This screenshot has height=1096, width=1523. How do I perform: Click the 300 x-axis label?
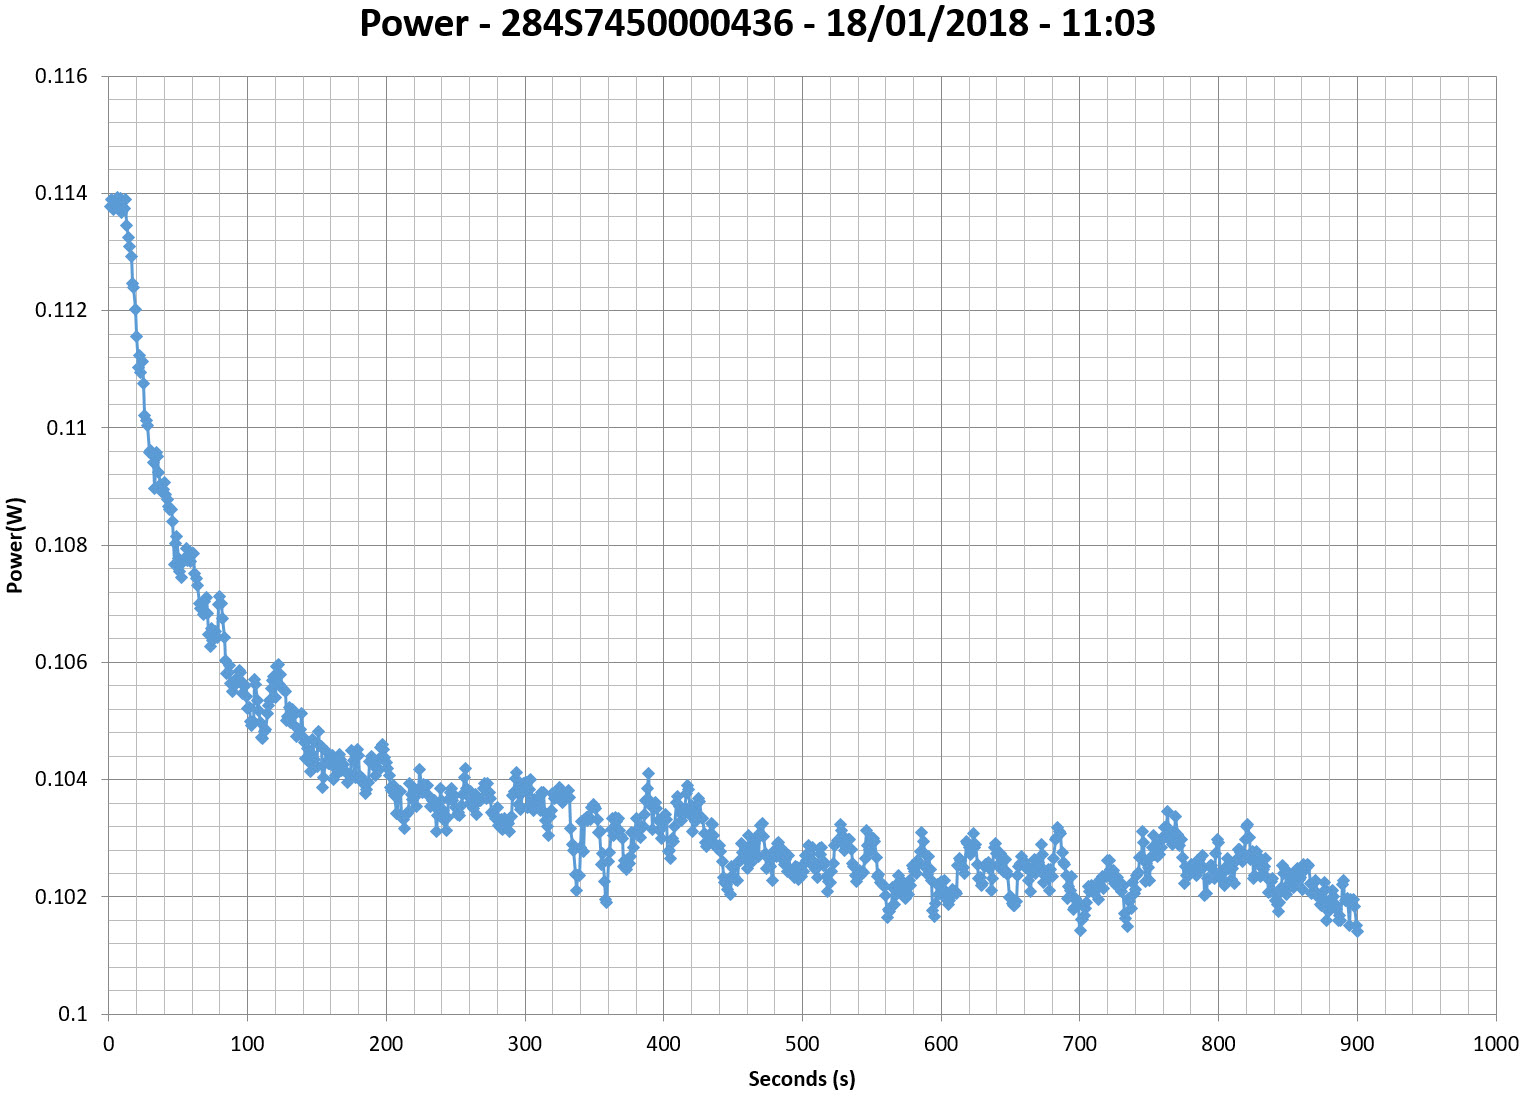524,1045
